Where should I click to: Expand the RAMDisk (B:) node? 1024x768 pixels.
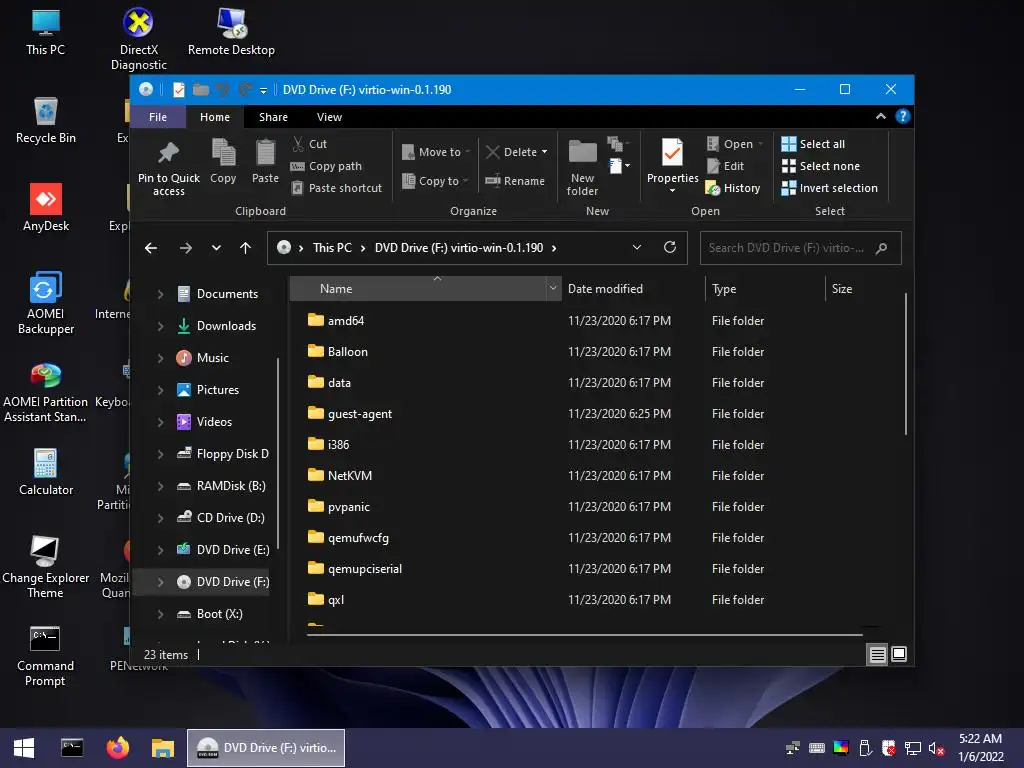tap(161, 486)
